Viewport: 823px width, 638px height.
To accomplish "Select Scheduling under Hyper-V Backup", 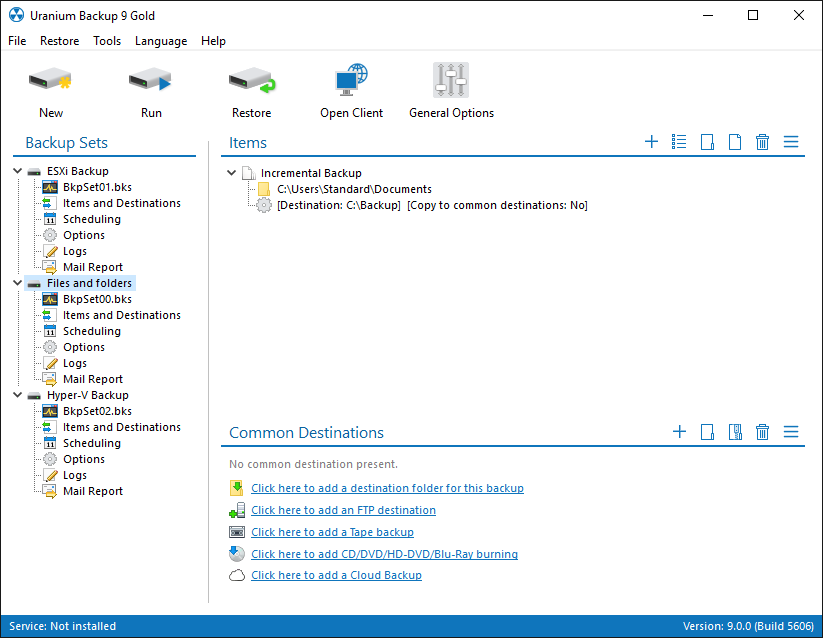I will (x=90, y=442).
